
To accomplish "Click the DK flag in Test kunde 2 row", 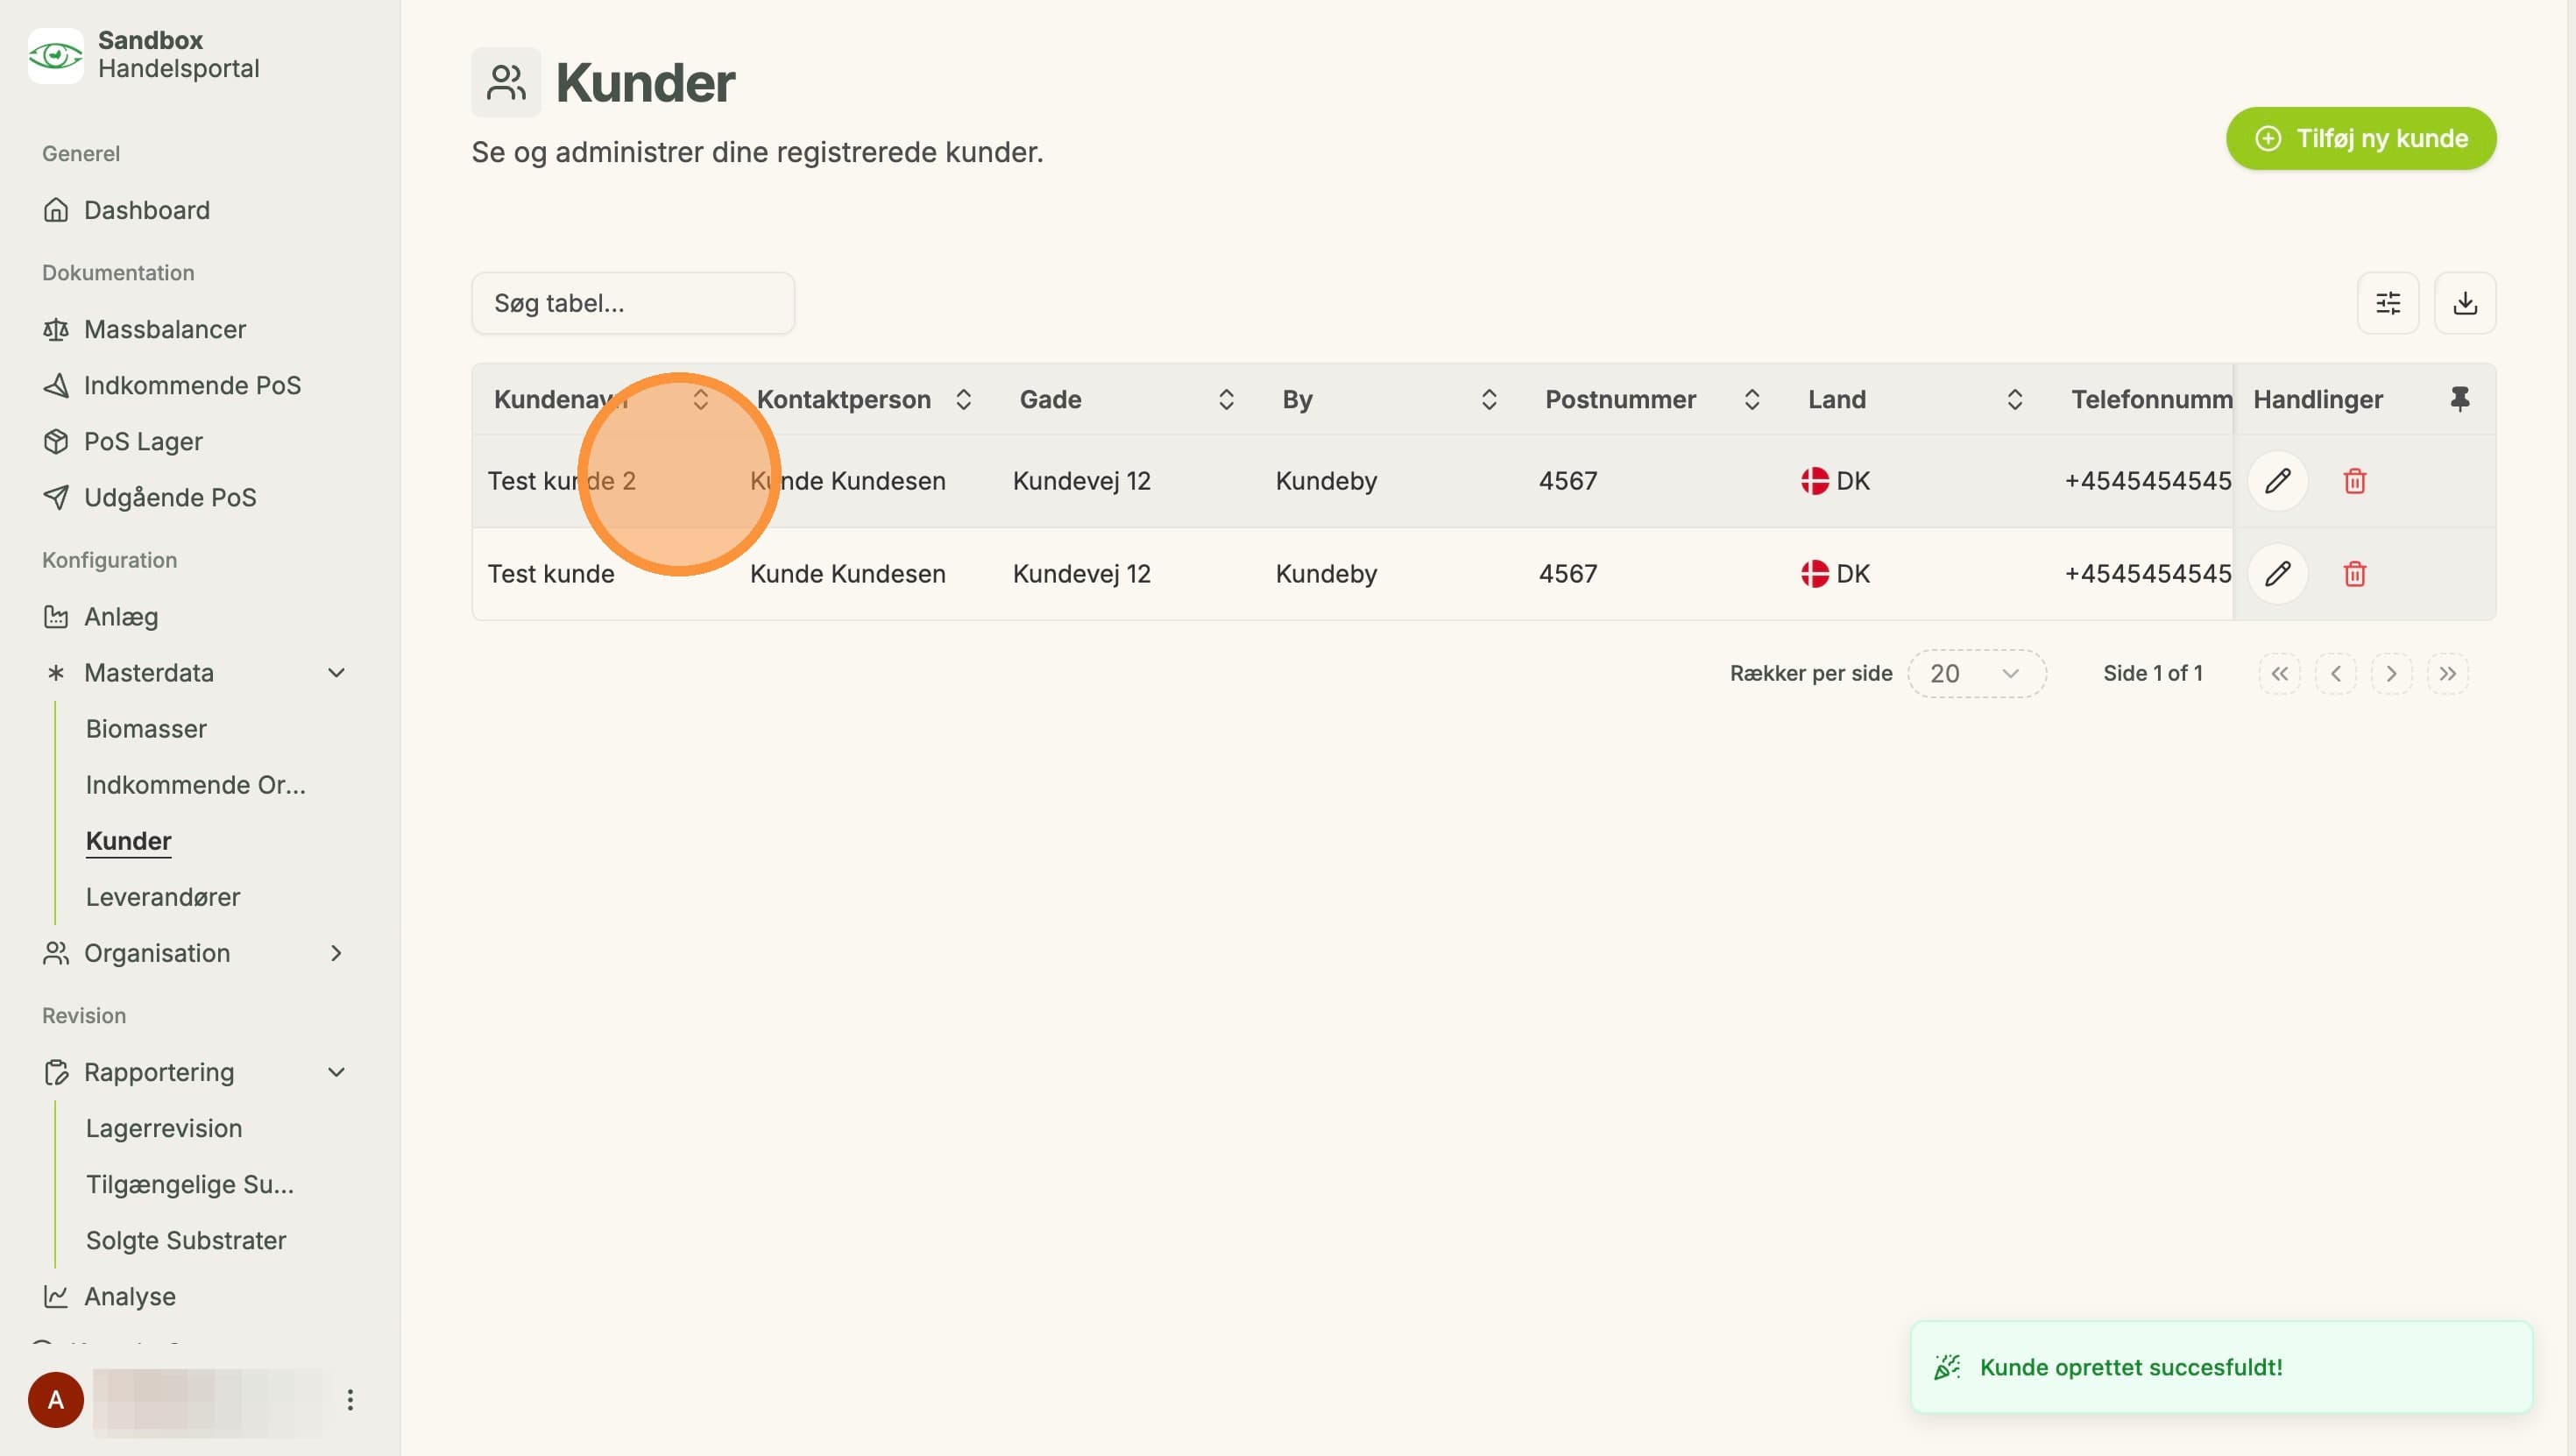I will 1815,481.
